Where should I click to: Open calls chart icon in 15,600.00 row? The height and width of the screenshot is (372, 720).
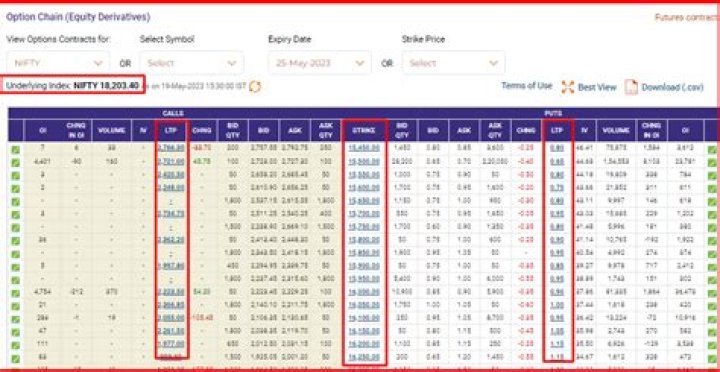[16, 188]
